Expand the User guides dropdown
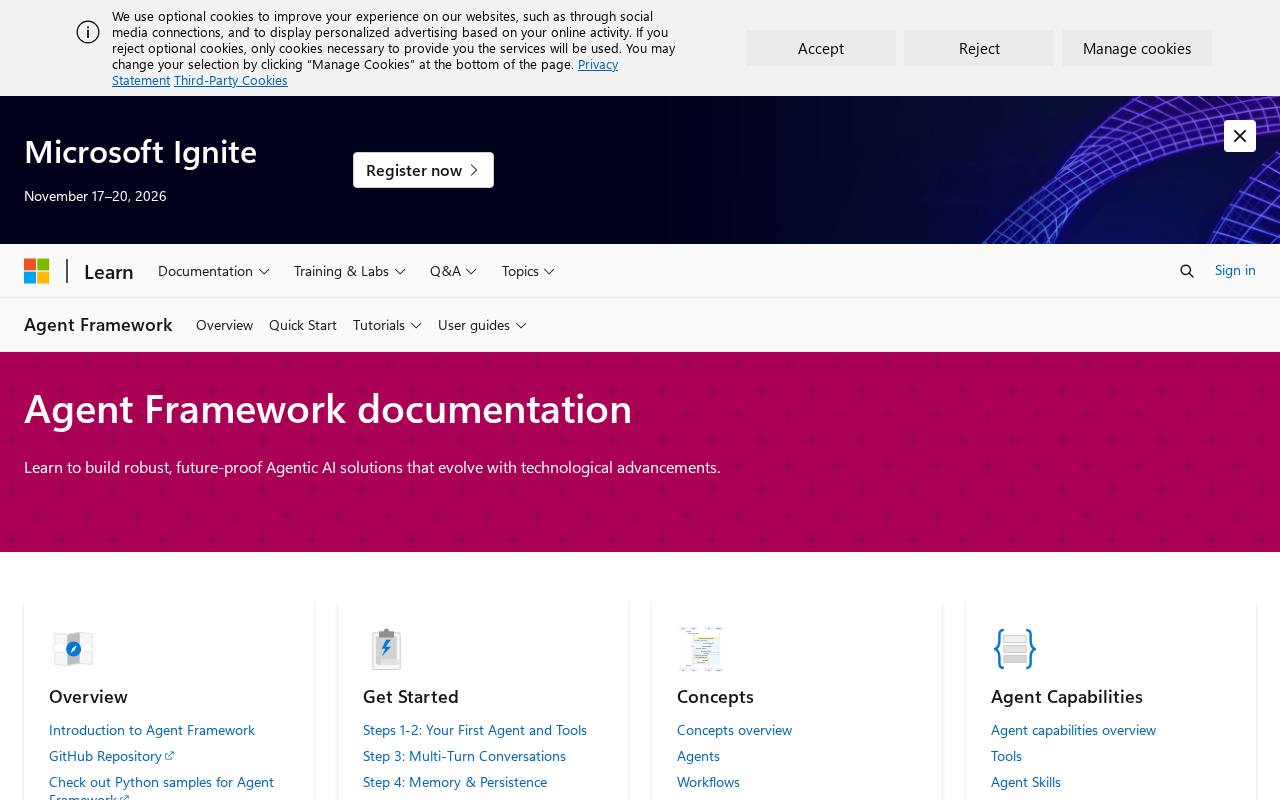1280x800 pixels. point(482,325)
